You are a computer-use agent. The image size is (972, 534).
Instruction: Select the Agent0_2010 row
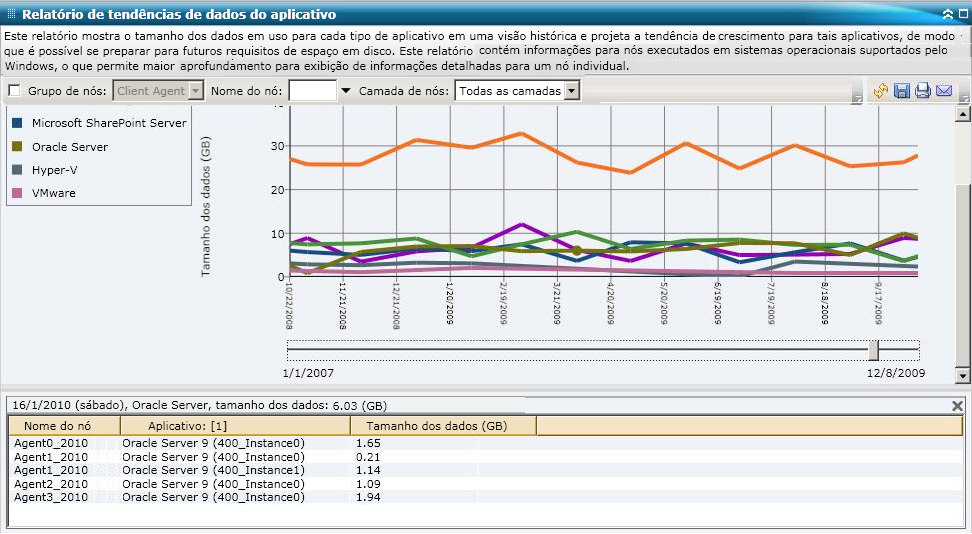(486, 443)
